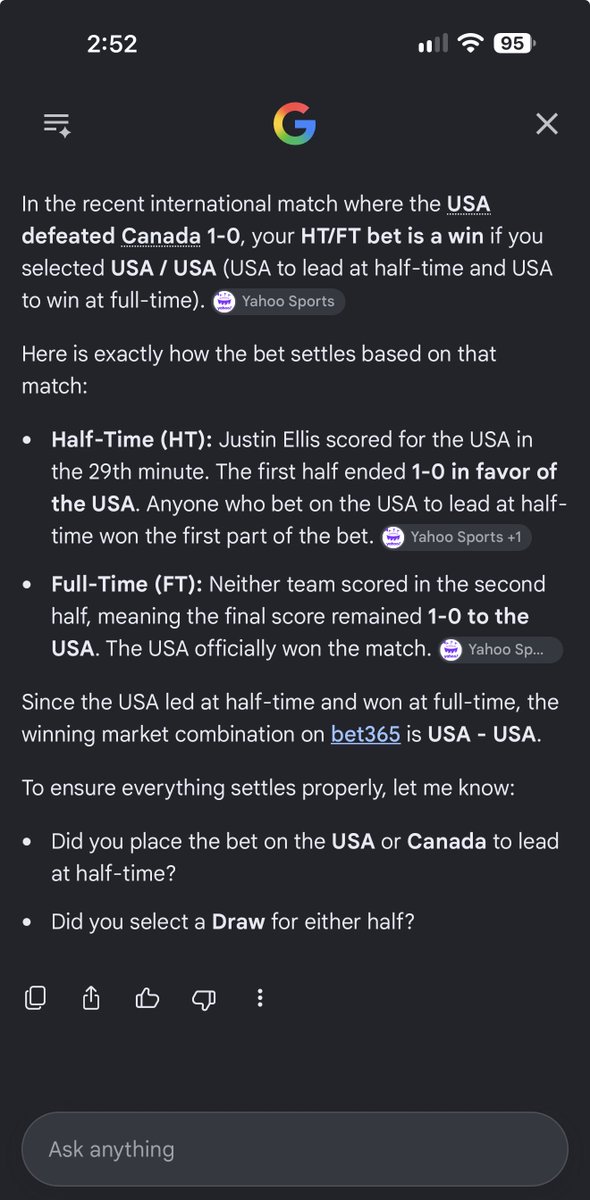Give the answer a thumbs down

coord(203,997)
